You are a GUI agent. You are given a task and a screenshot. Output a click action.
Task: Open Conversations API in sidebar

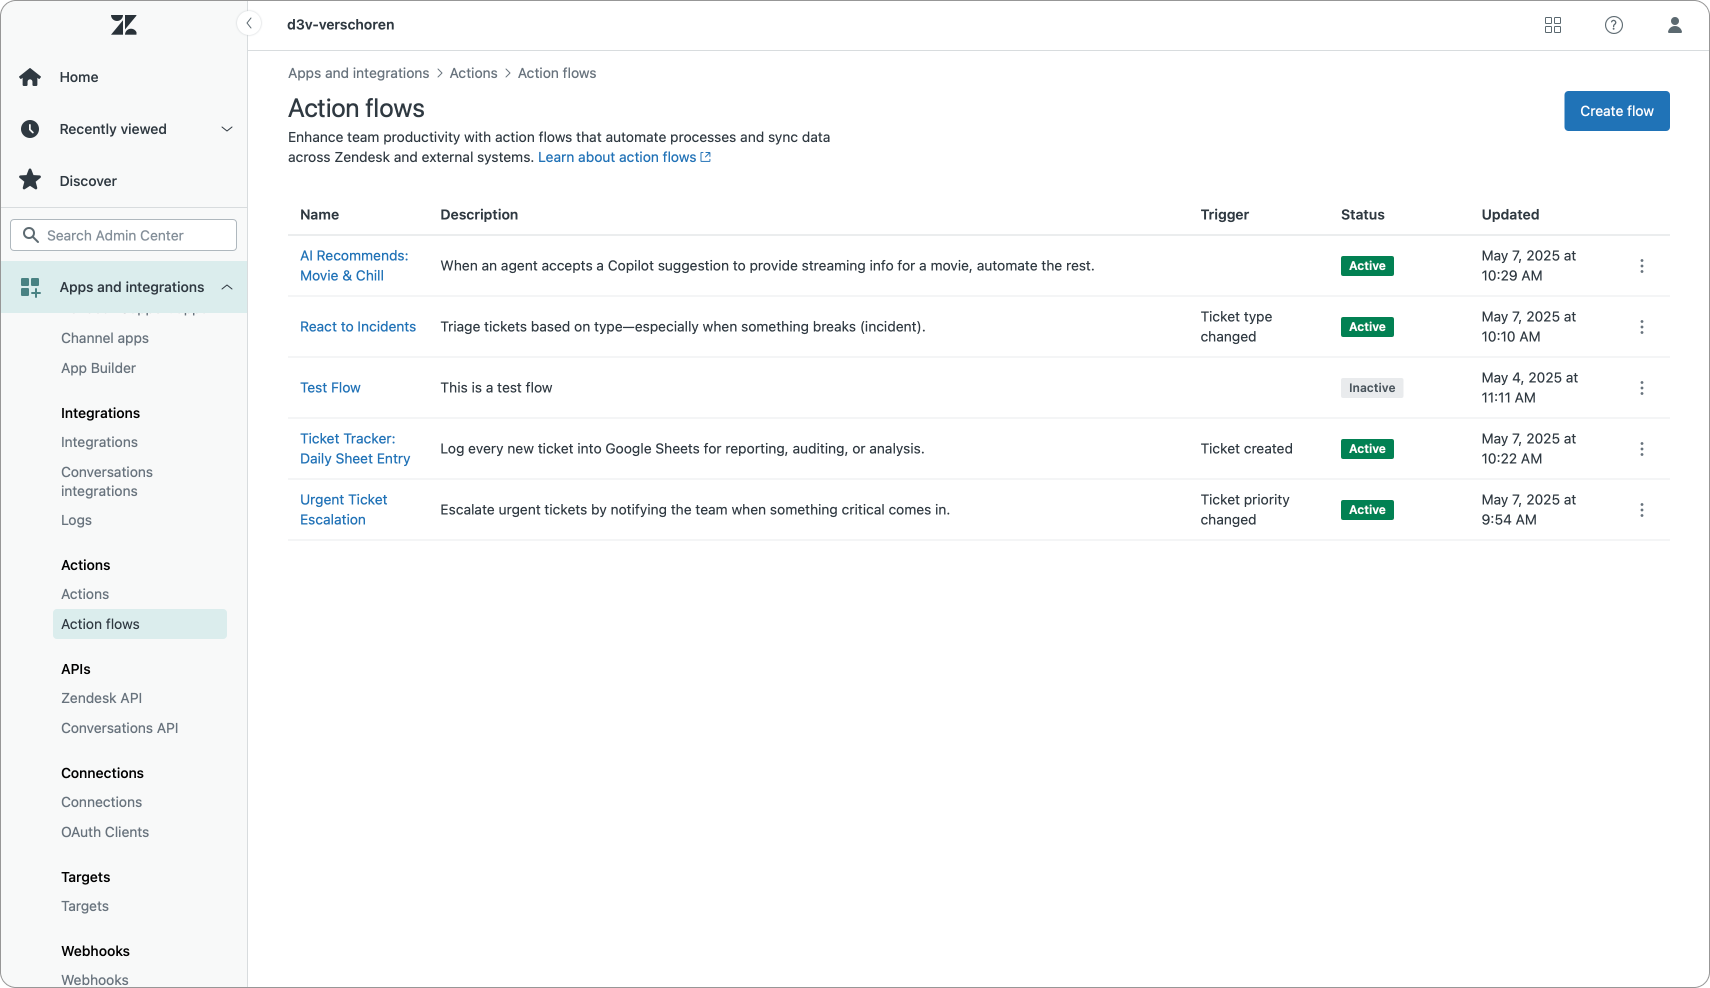coord(120,728)
